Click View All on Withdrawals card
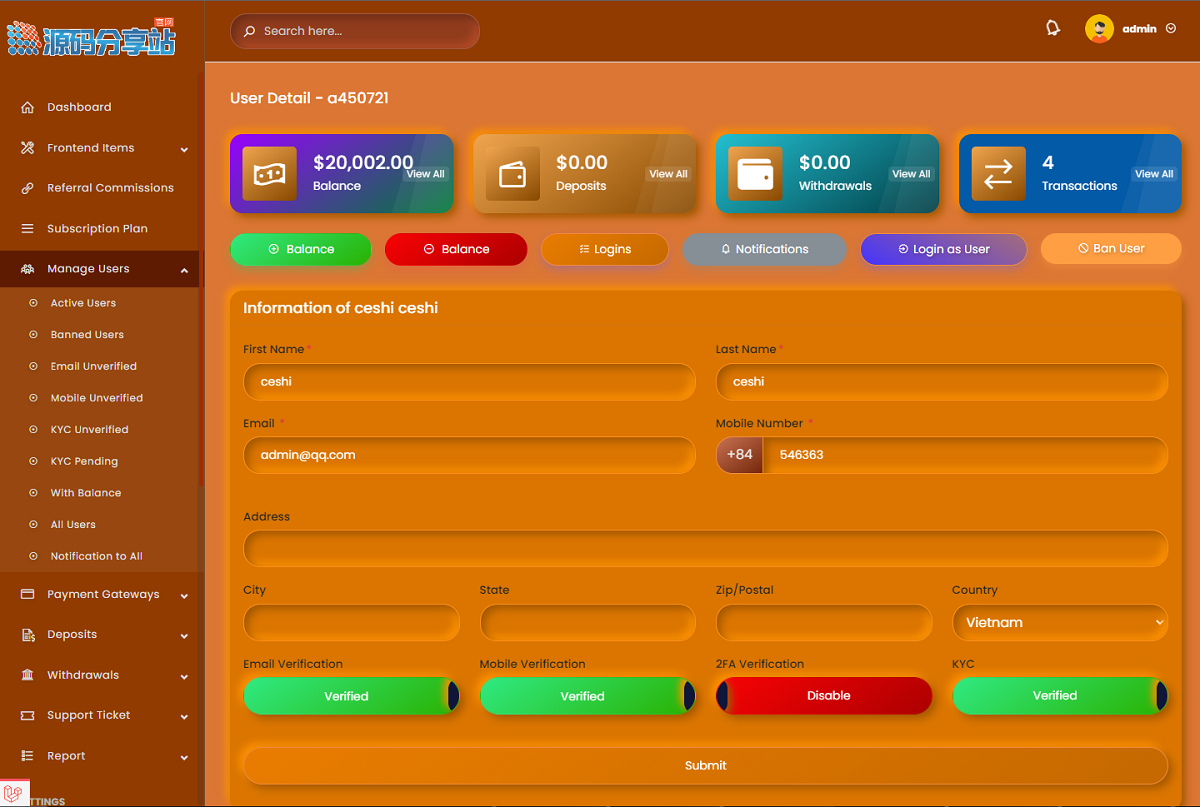 [911, 174]
